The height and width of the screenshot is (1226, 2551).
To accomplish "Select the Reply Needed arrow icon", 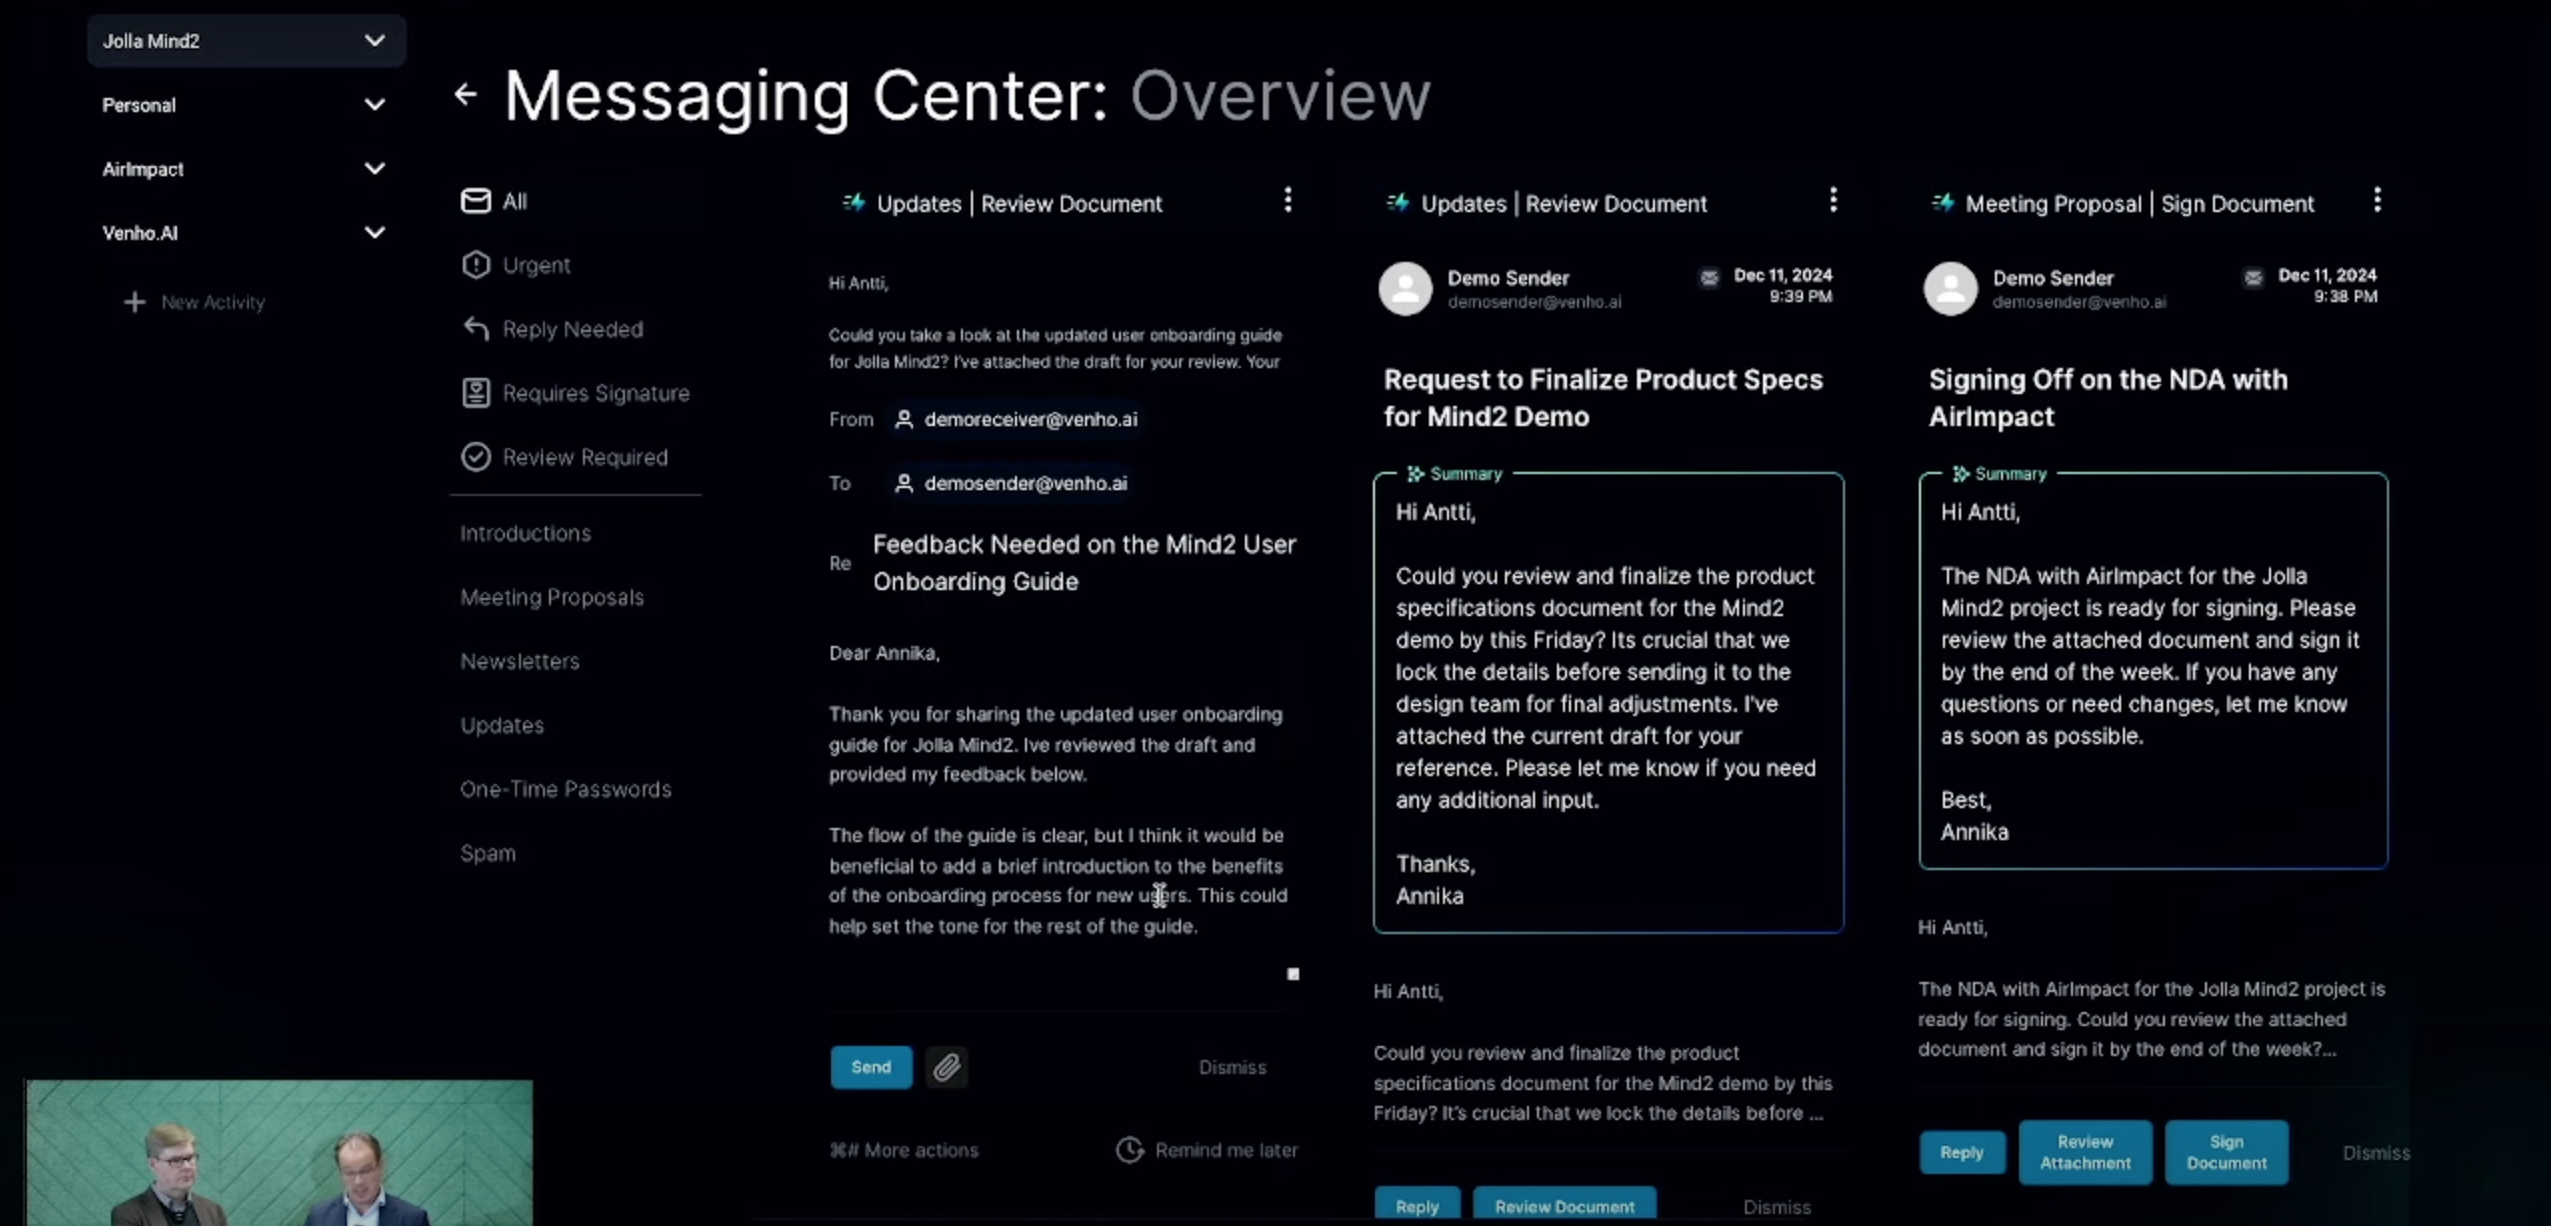I will [476, 329].
